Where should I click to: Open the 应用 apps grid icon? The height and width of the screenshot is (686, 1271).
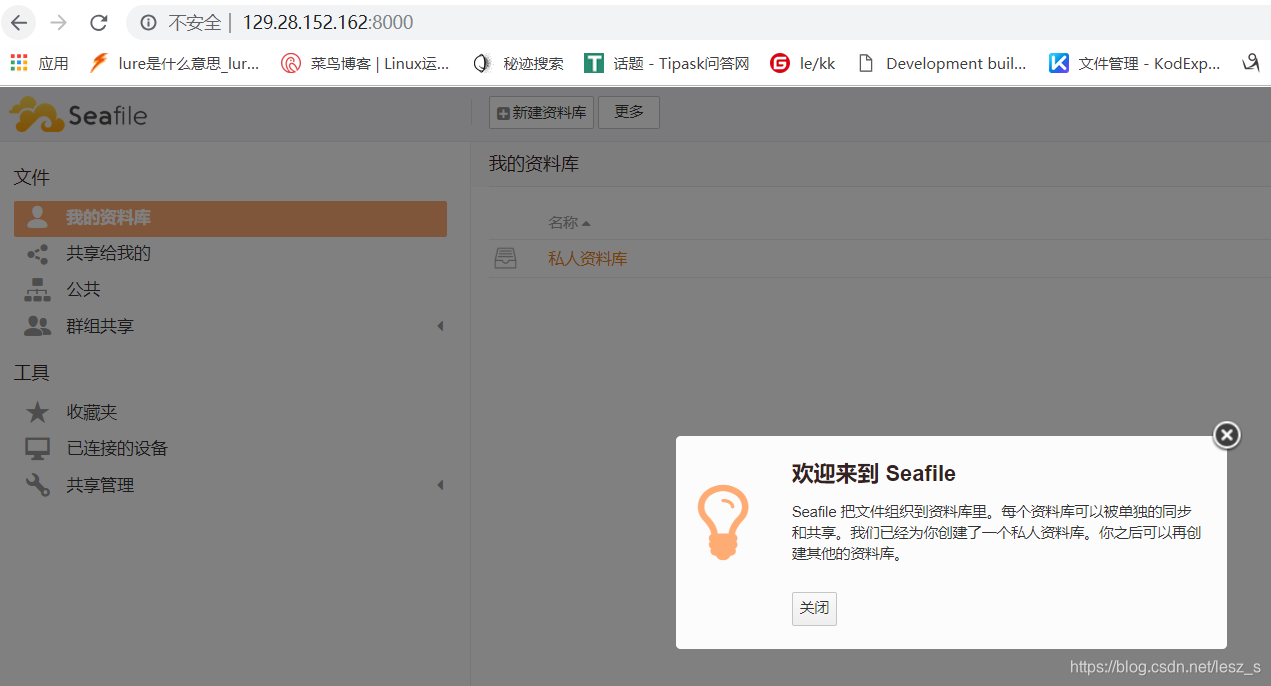(19, 63)
